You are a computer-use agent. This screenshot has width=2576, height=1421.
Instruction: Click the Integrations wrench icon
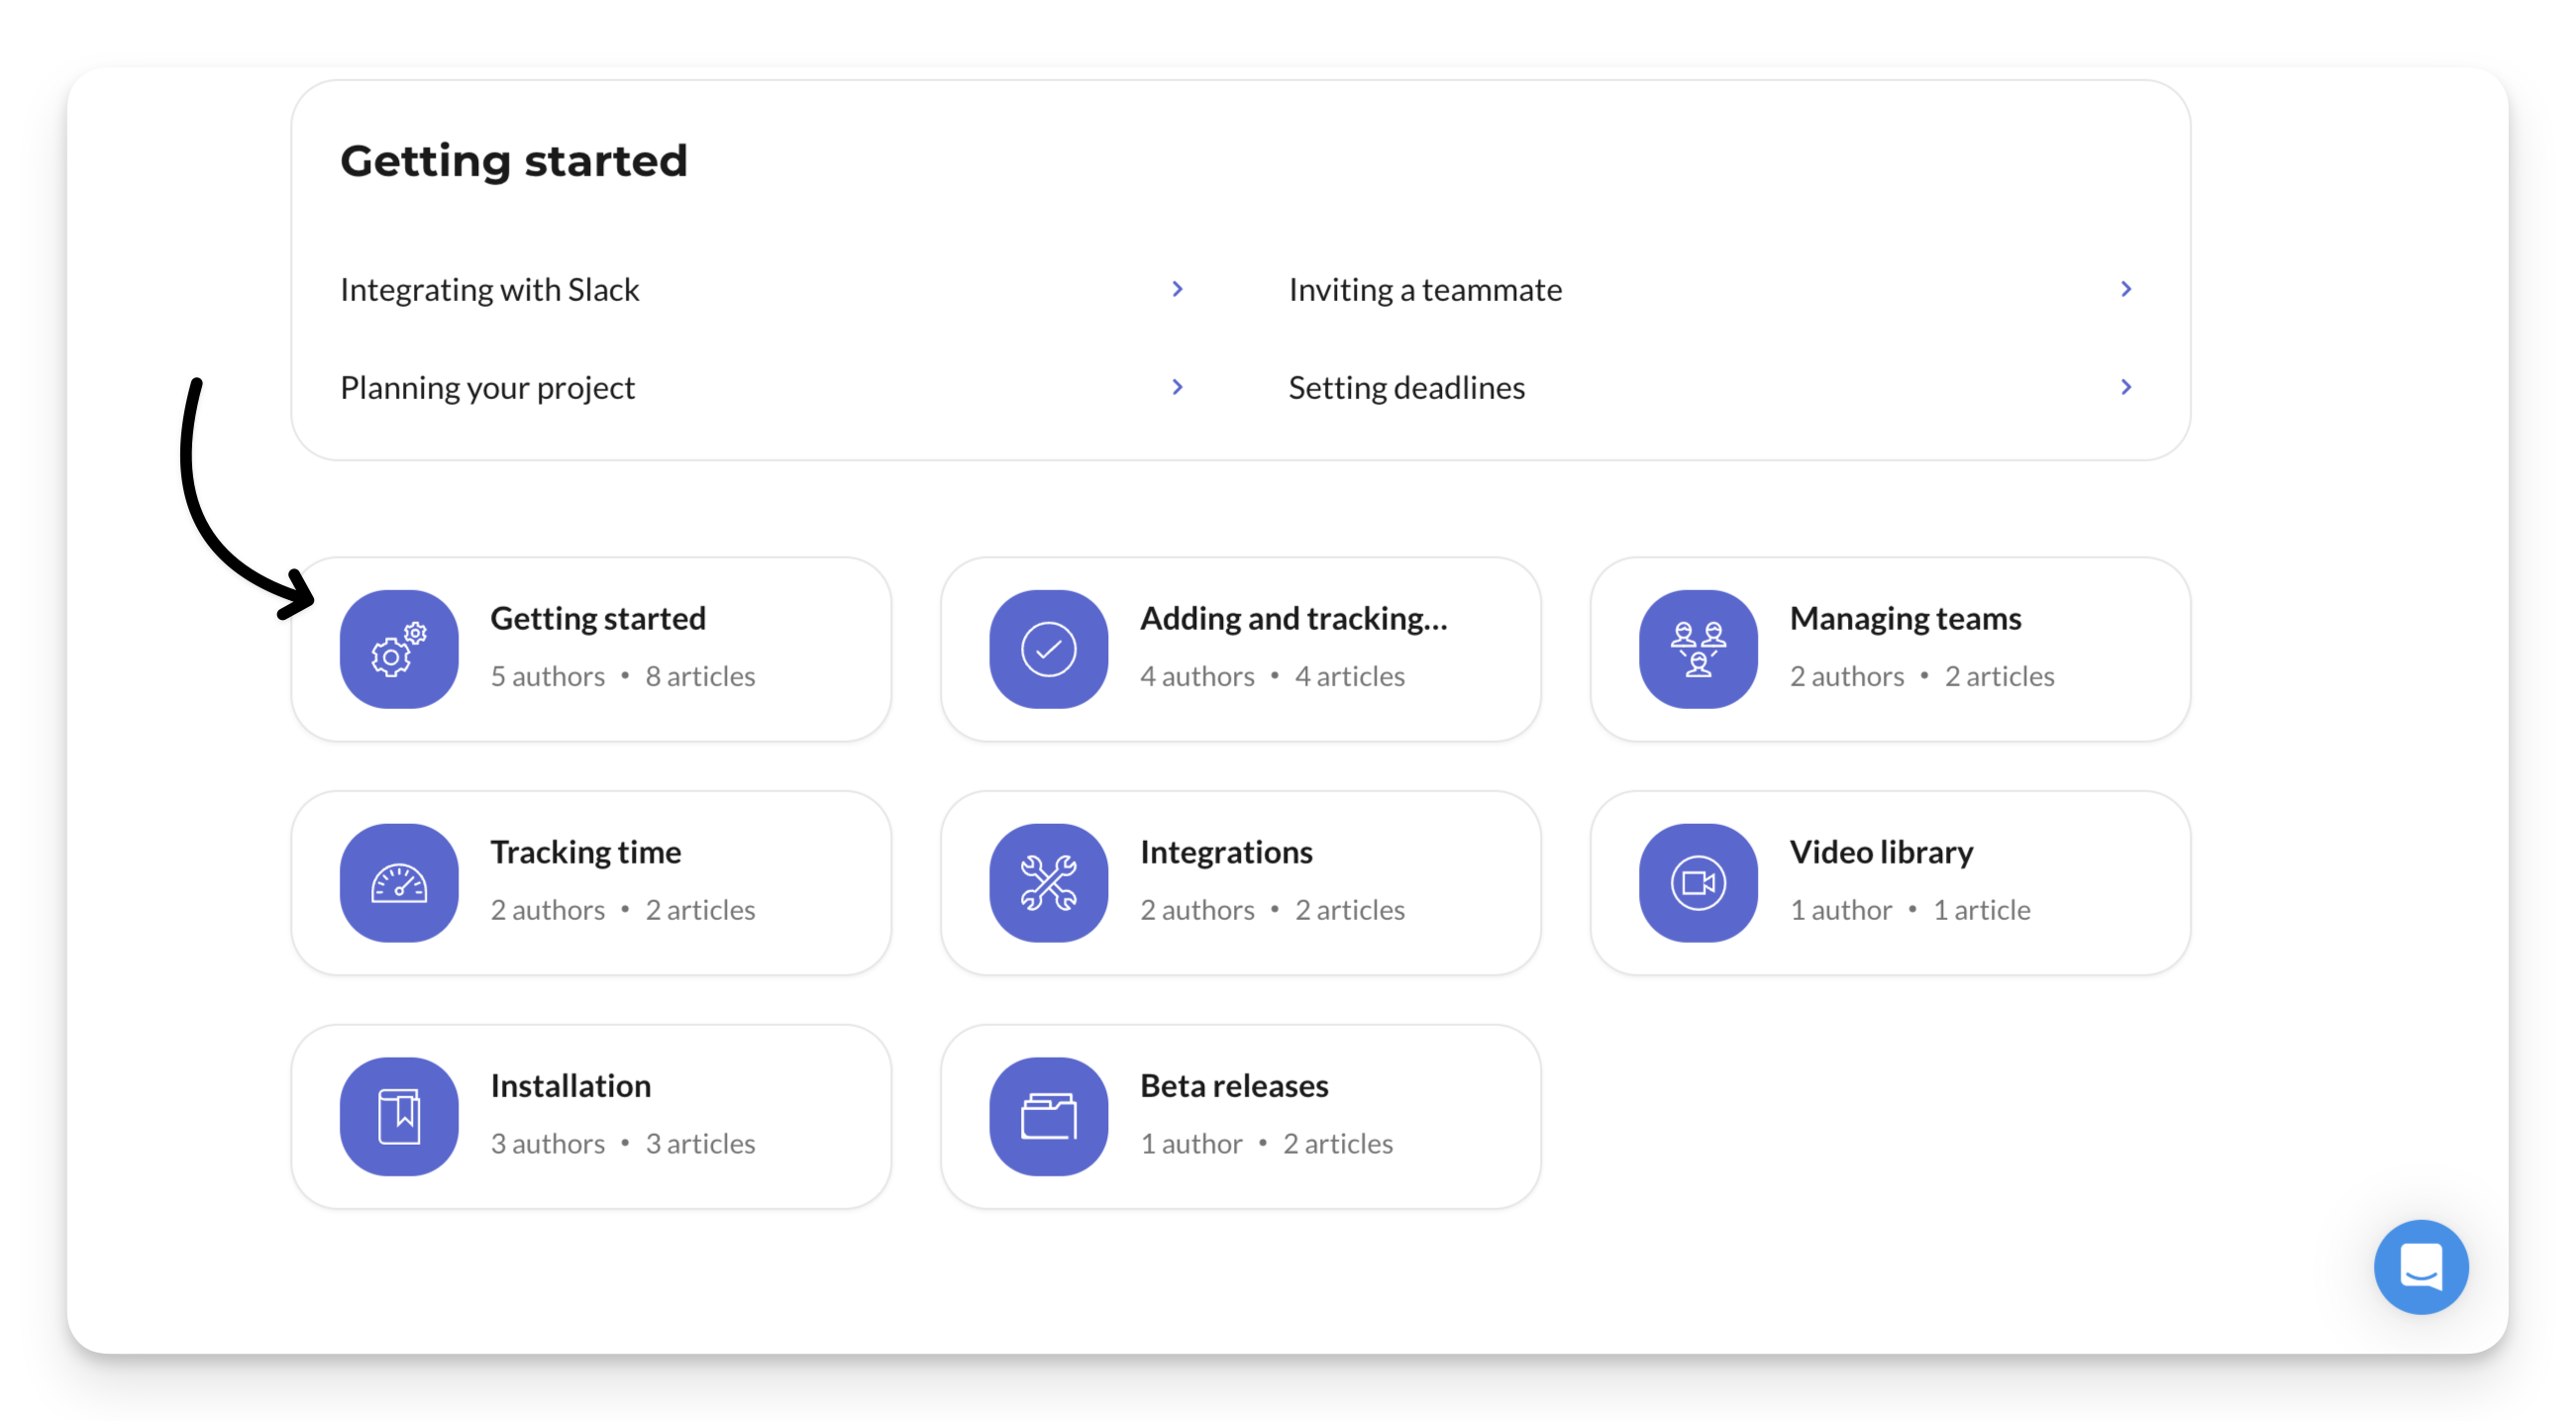tap(1048, 883)
